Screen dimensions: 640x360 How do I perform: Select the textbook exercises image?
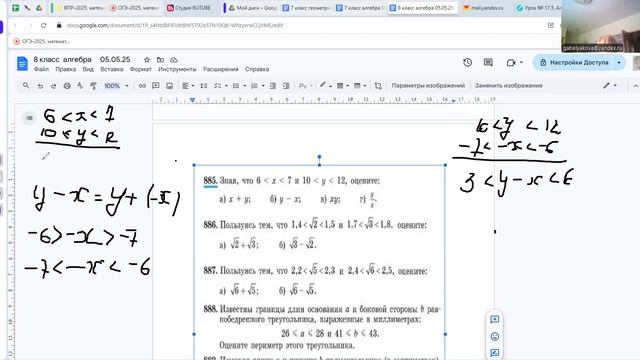click(x=319, y=262)
